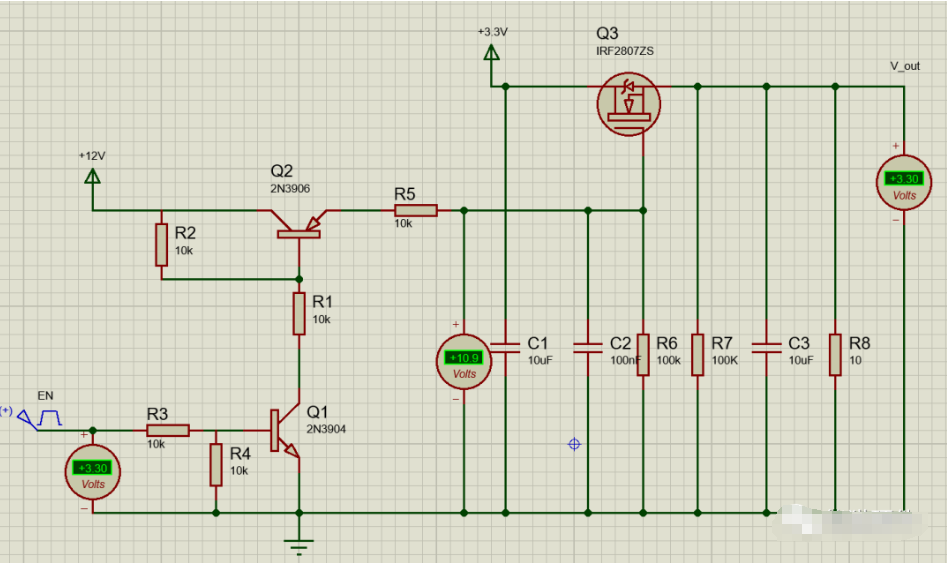This screenshot has width=947, height=567.
Task: Select resistor R3 on the EN line
Action: 168,430
